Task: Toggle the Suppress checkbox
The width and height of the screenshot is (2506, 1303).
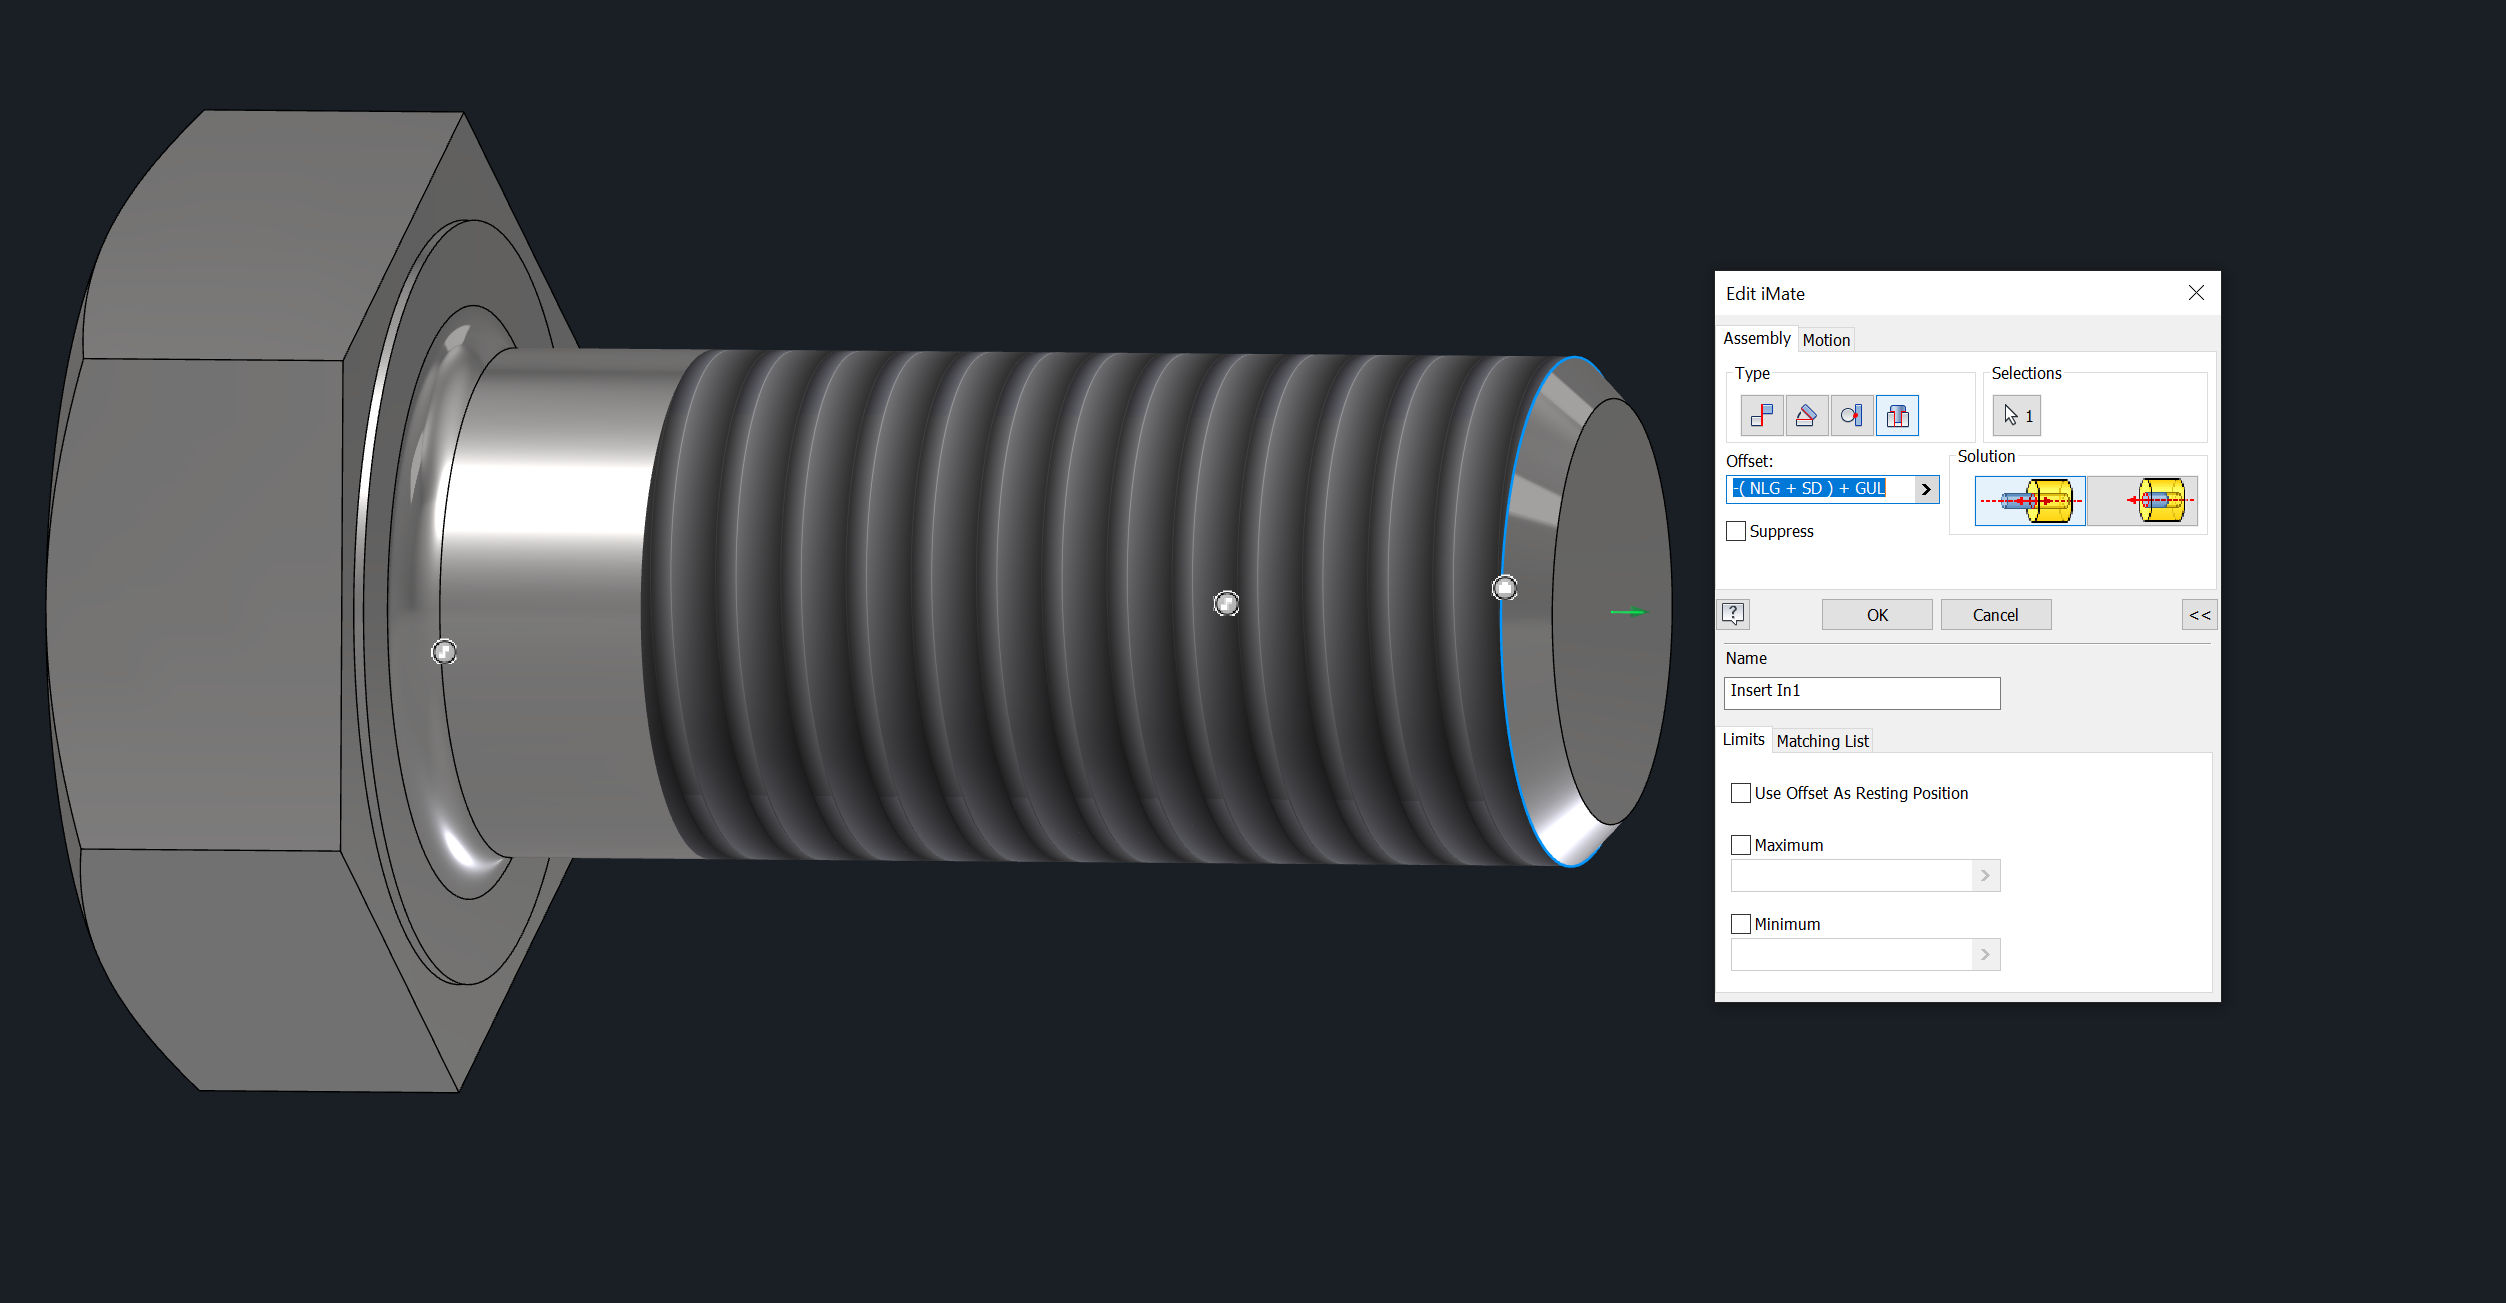Action: [1736, 531]
